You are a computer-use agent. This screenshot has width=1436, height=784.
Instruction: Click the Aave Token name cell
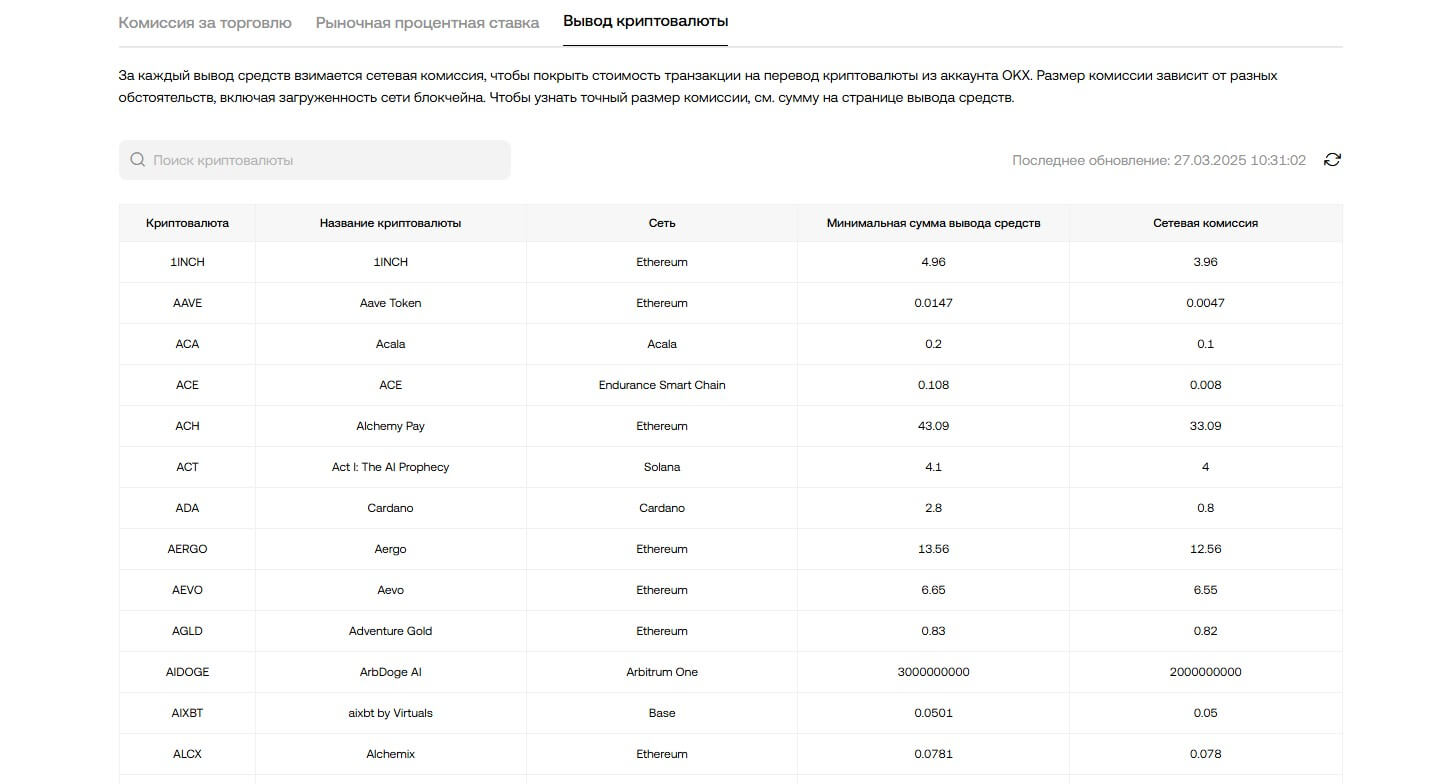(390, 303)
